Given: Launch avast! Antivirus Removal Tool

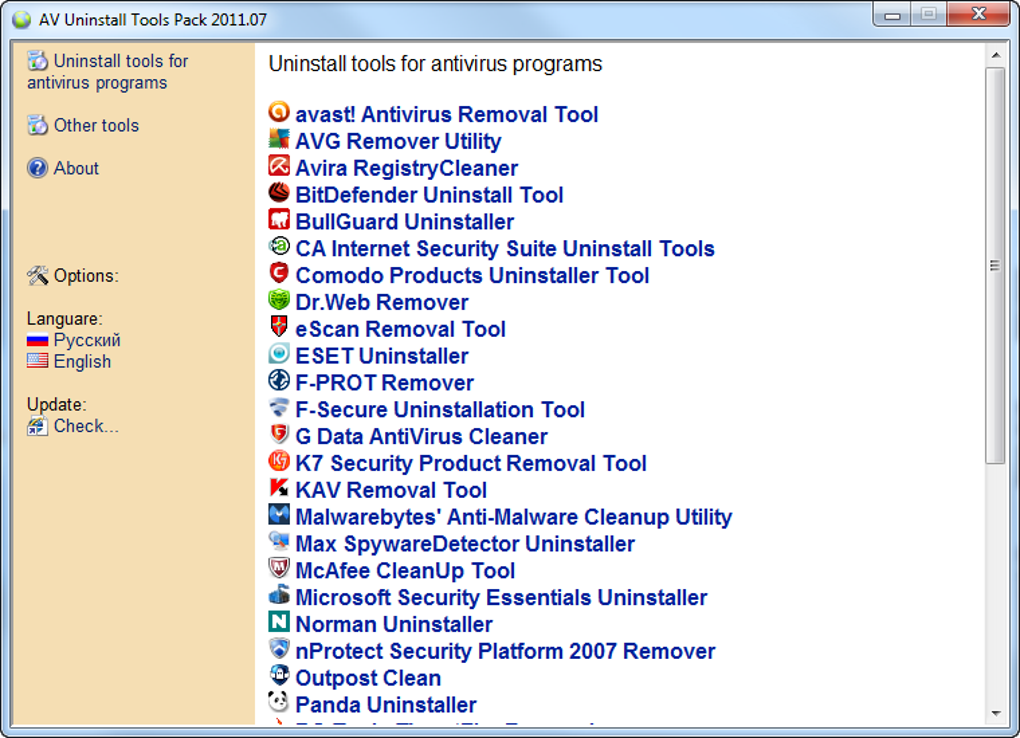Looking at the screenshot, I should pyautogui.click(x=447, y=115).
